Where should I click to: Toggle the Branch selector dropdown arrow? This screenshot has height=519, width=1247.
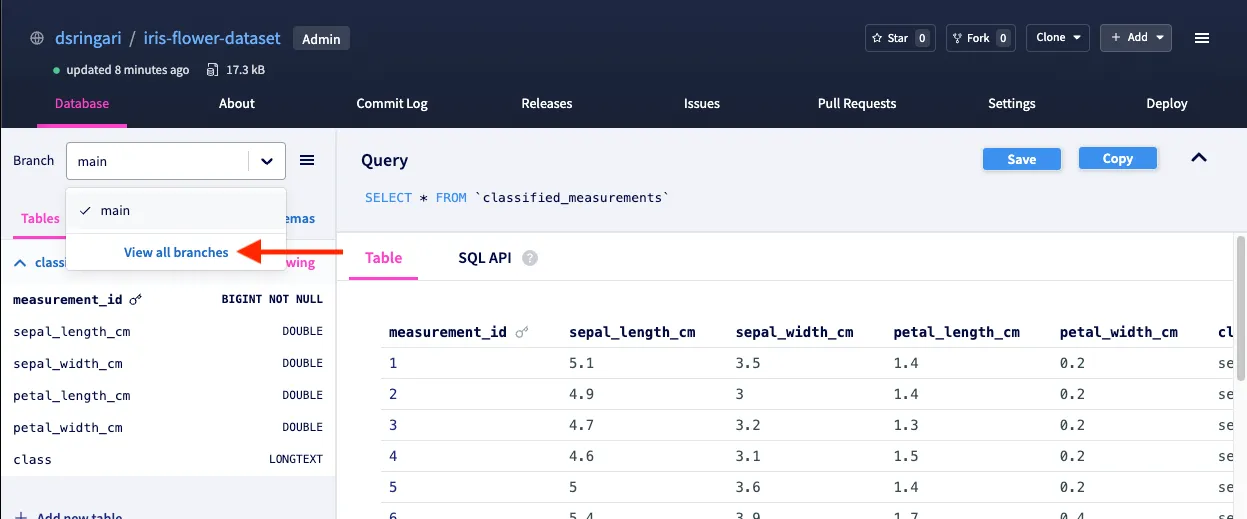pyautogui.click(x=266, y=161)
